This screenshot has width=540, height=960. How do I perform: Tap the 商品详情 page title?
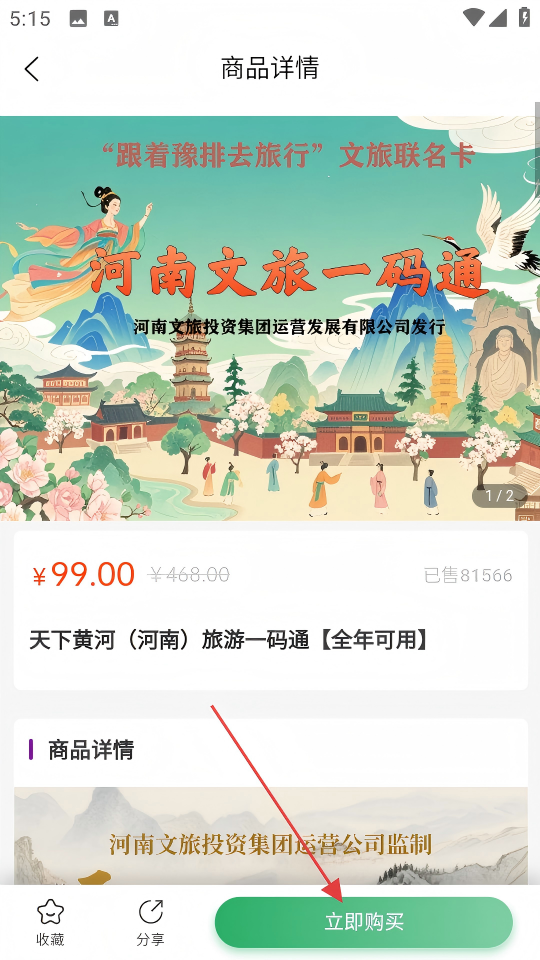[x=270, y=68]
